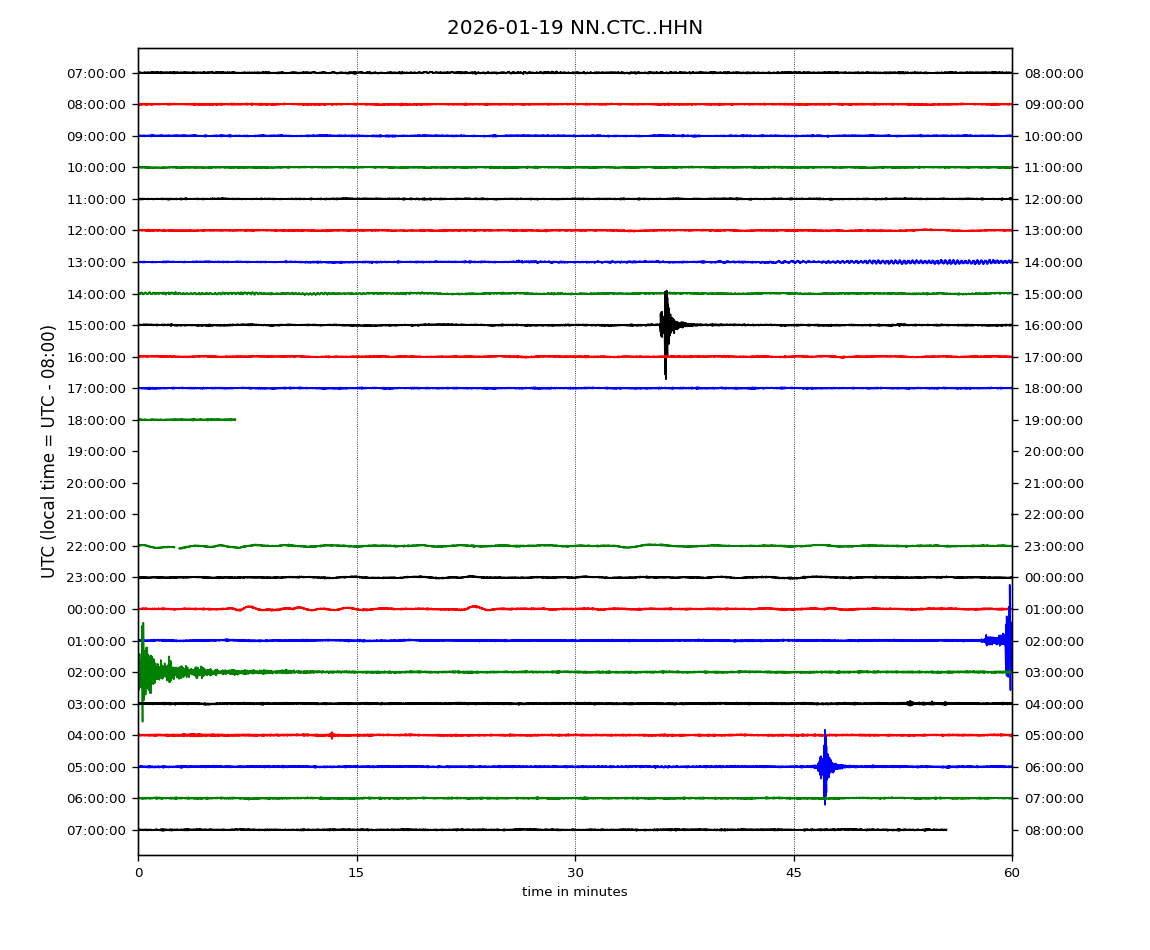Select the 20:00:00 label on the left axis

pyautogui.click(x=97, y=483)
